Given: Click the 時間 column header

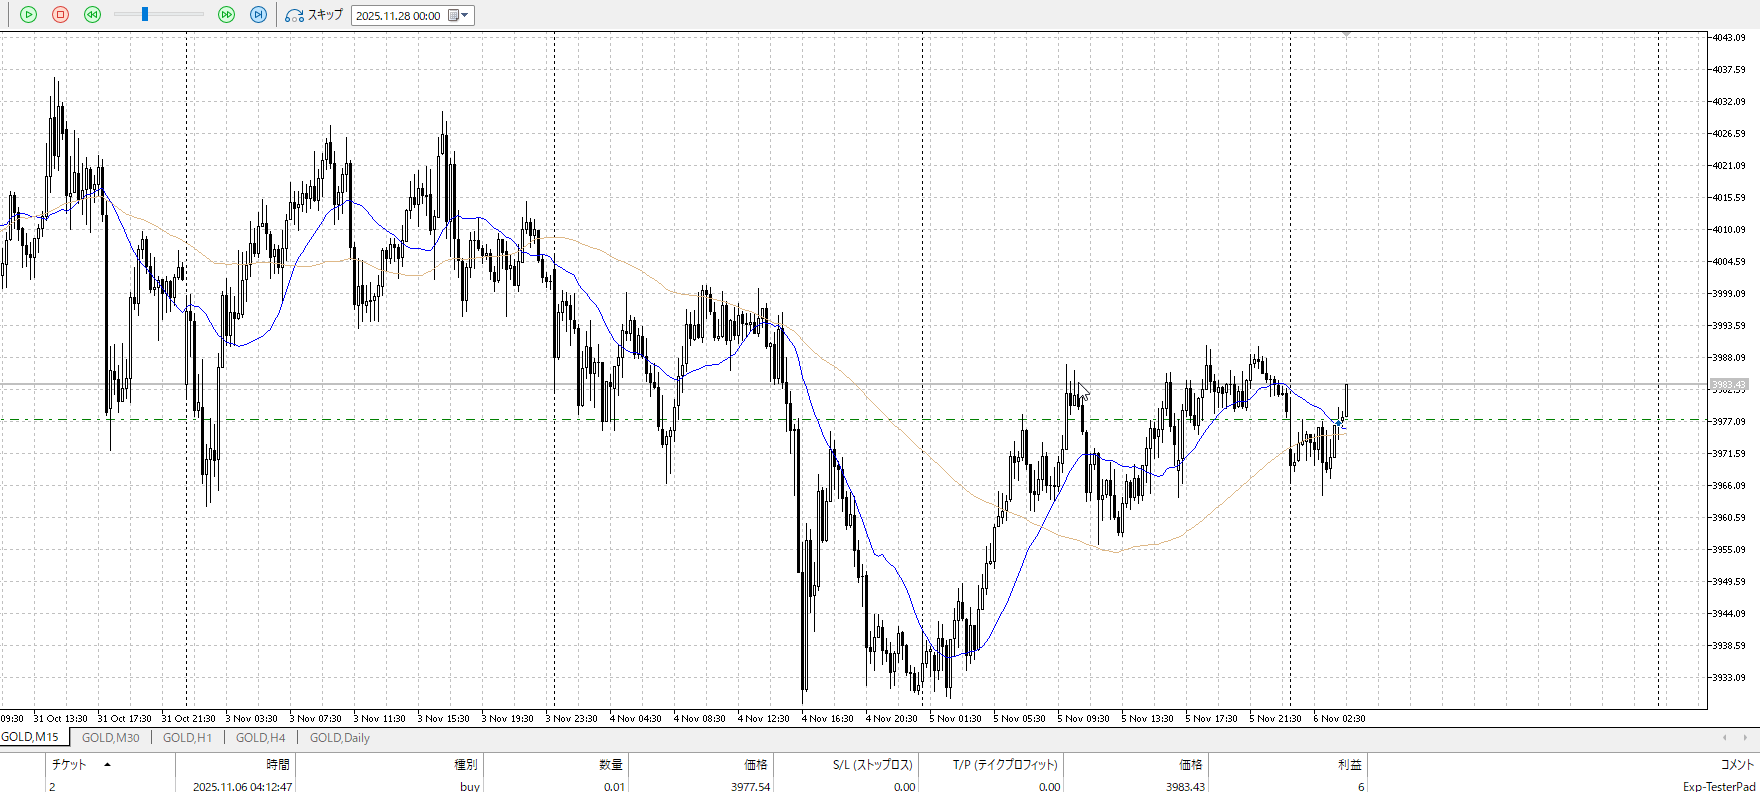Looking at the screenshot, I should (277, 765).
